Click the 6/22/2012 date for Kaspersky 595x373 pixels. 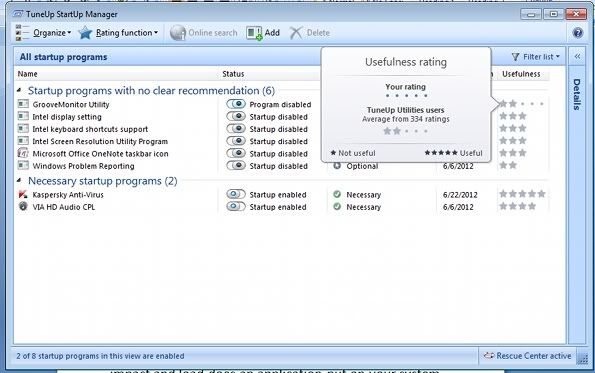coord(460,195)
